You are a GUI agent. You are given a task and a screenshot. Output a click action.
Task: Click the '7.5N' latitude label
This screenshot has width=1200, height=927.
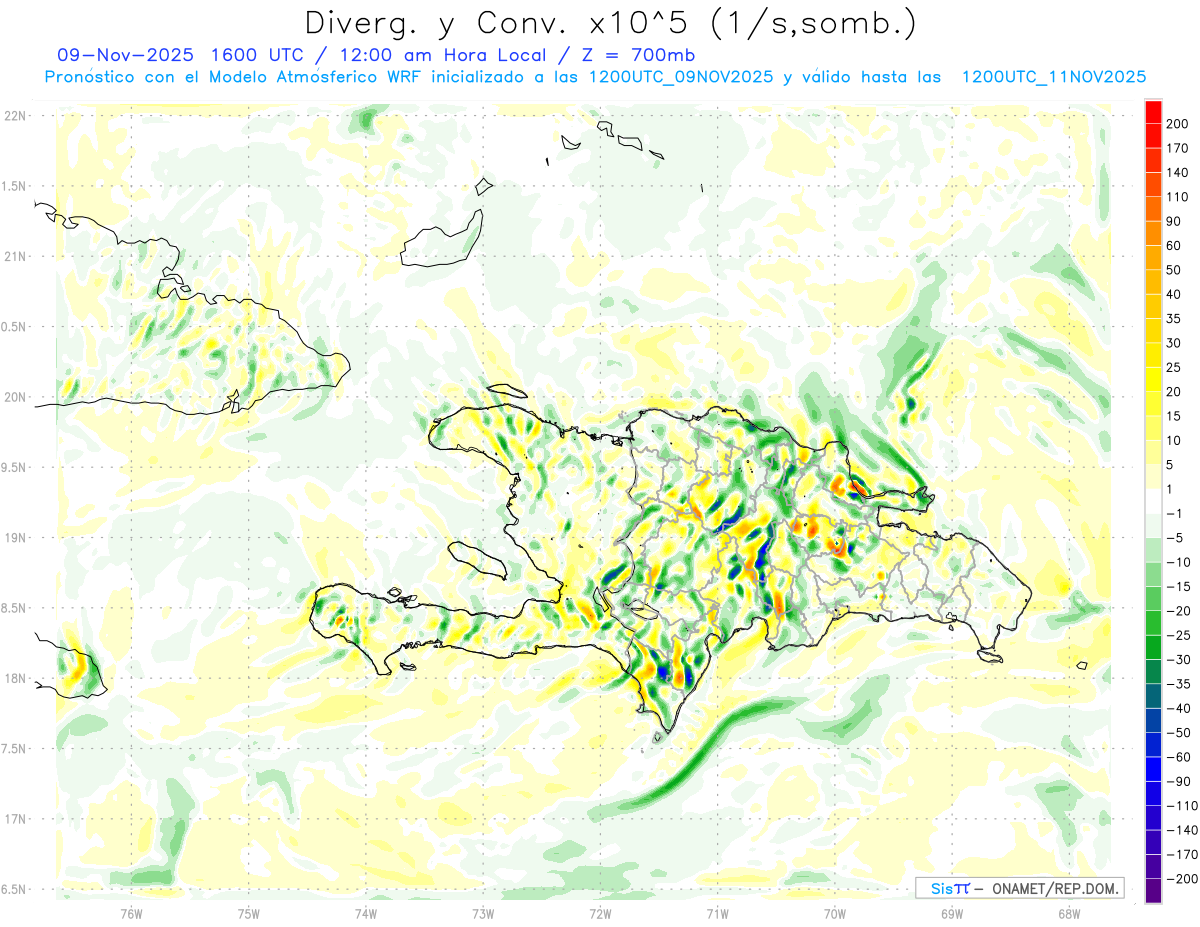tap(13, 748)
